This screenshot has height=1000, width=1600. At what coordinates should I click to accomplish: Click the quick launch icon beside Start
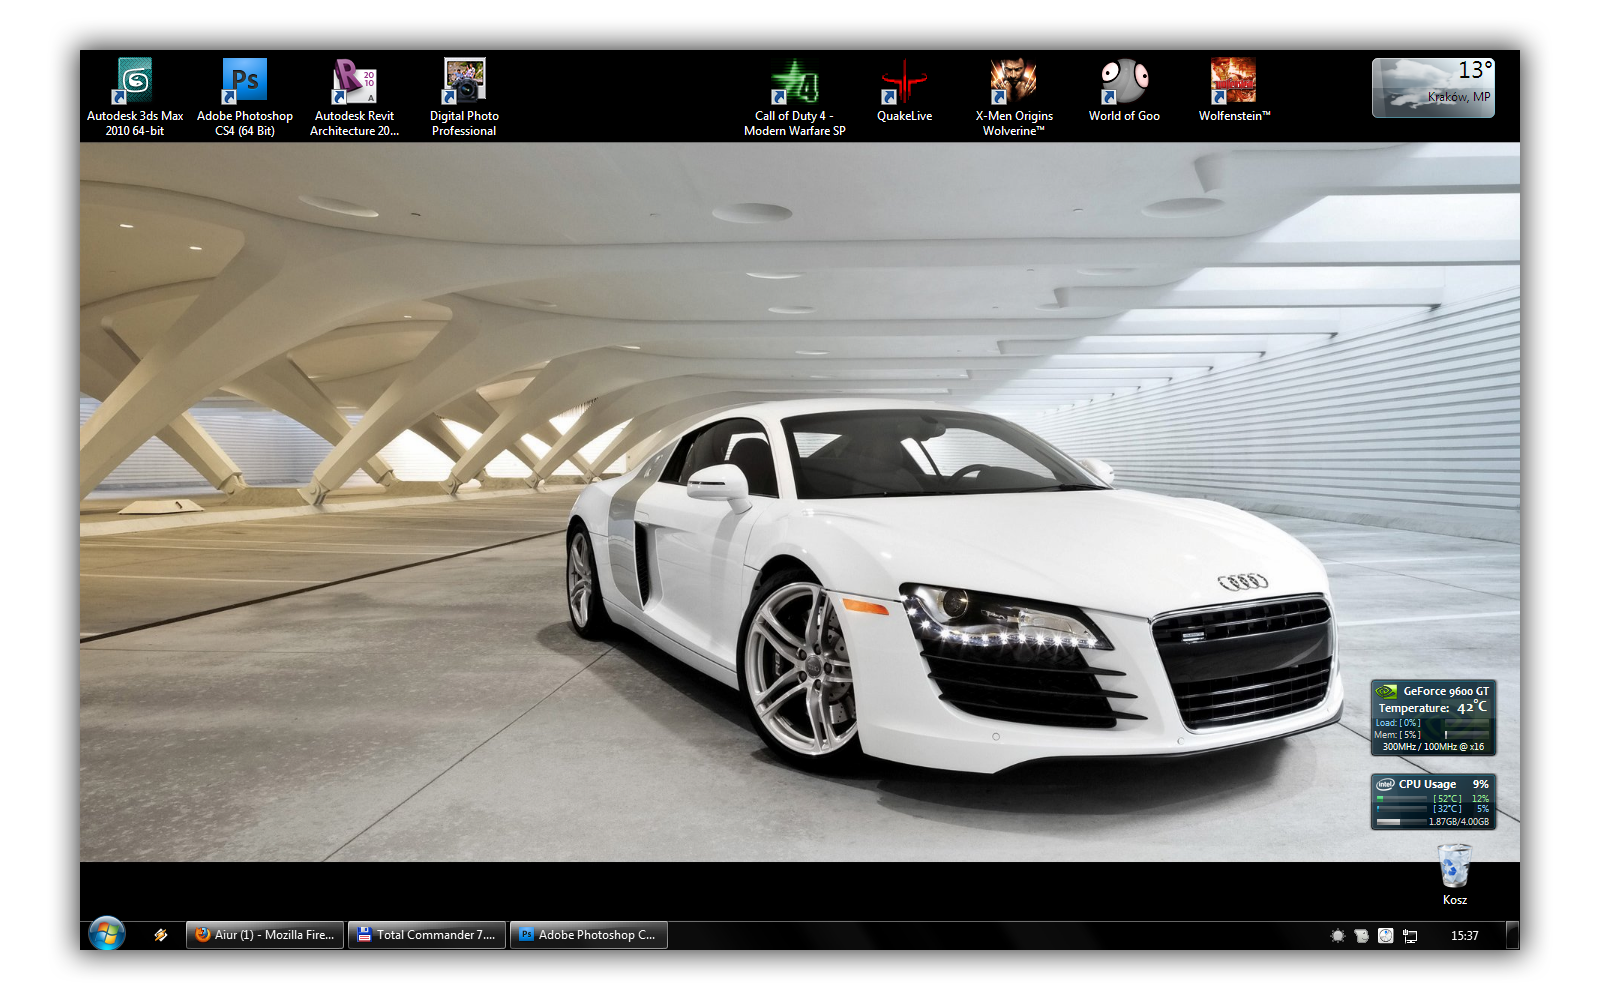click(x=161, y=935)
